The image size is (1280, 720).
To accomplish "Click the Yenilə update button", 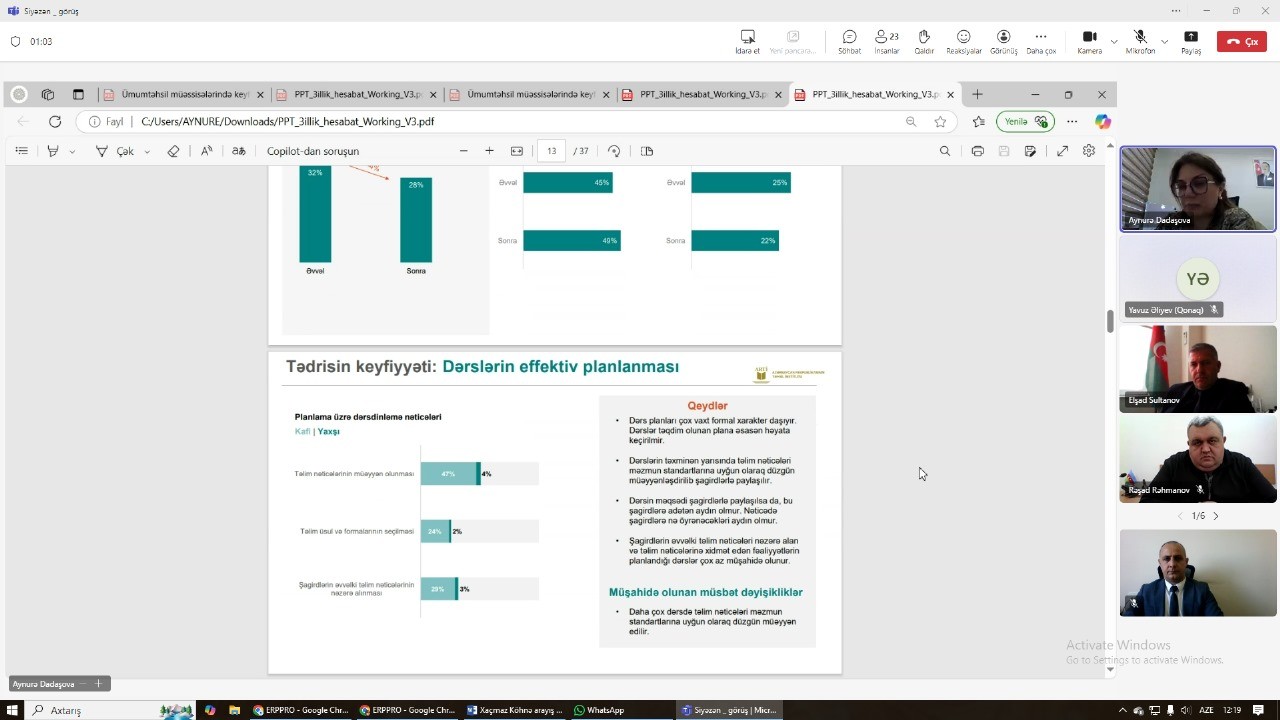I will pyautogui.click(x=1025, y=122).
